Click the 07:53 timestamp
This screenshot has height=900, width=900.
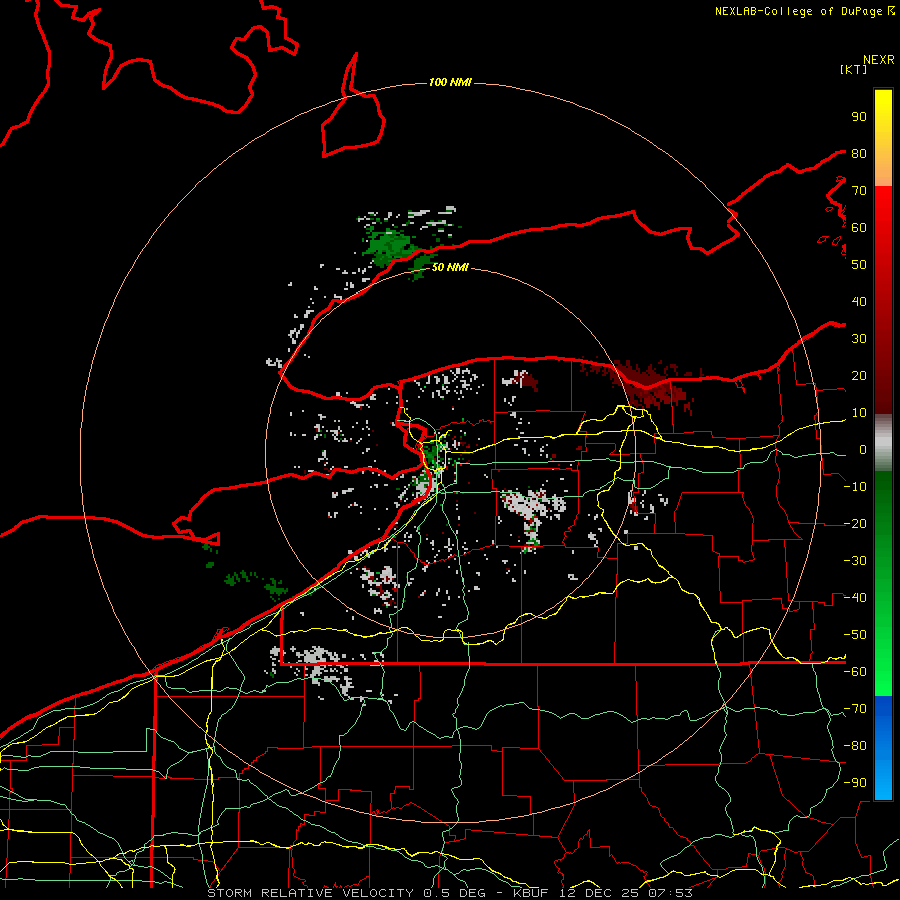tap(670, 893)
